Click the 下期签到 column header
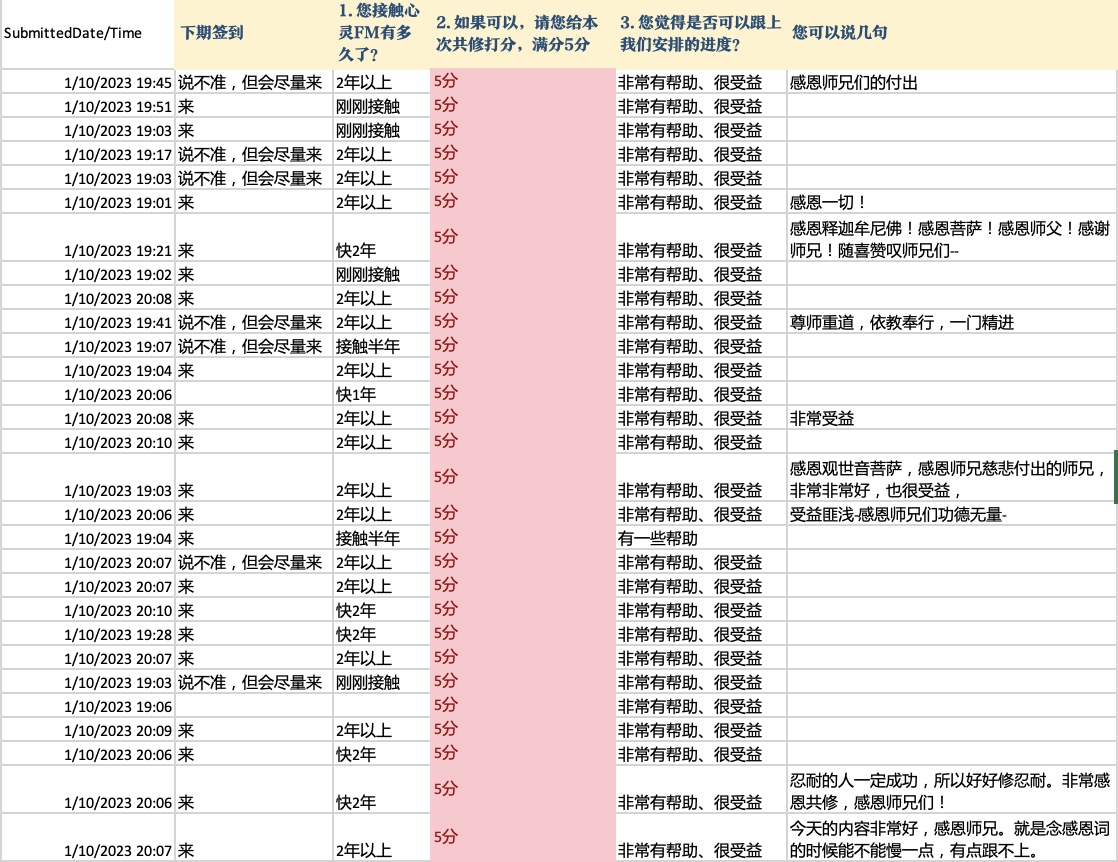1118x862 pixels. (x=211, y=33)
